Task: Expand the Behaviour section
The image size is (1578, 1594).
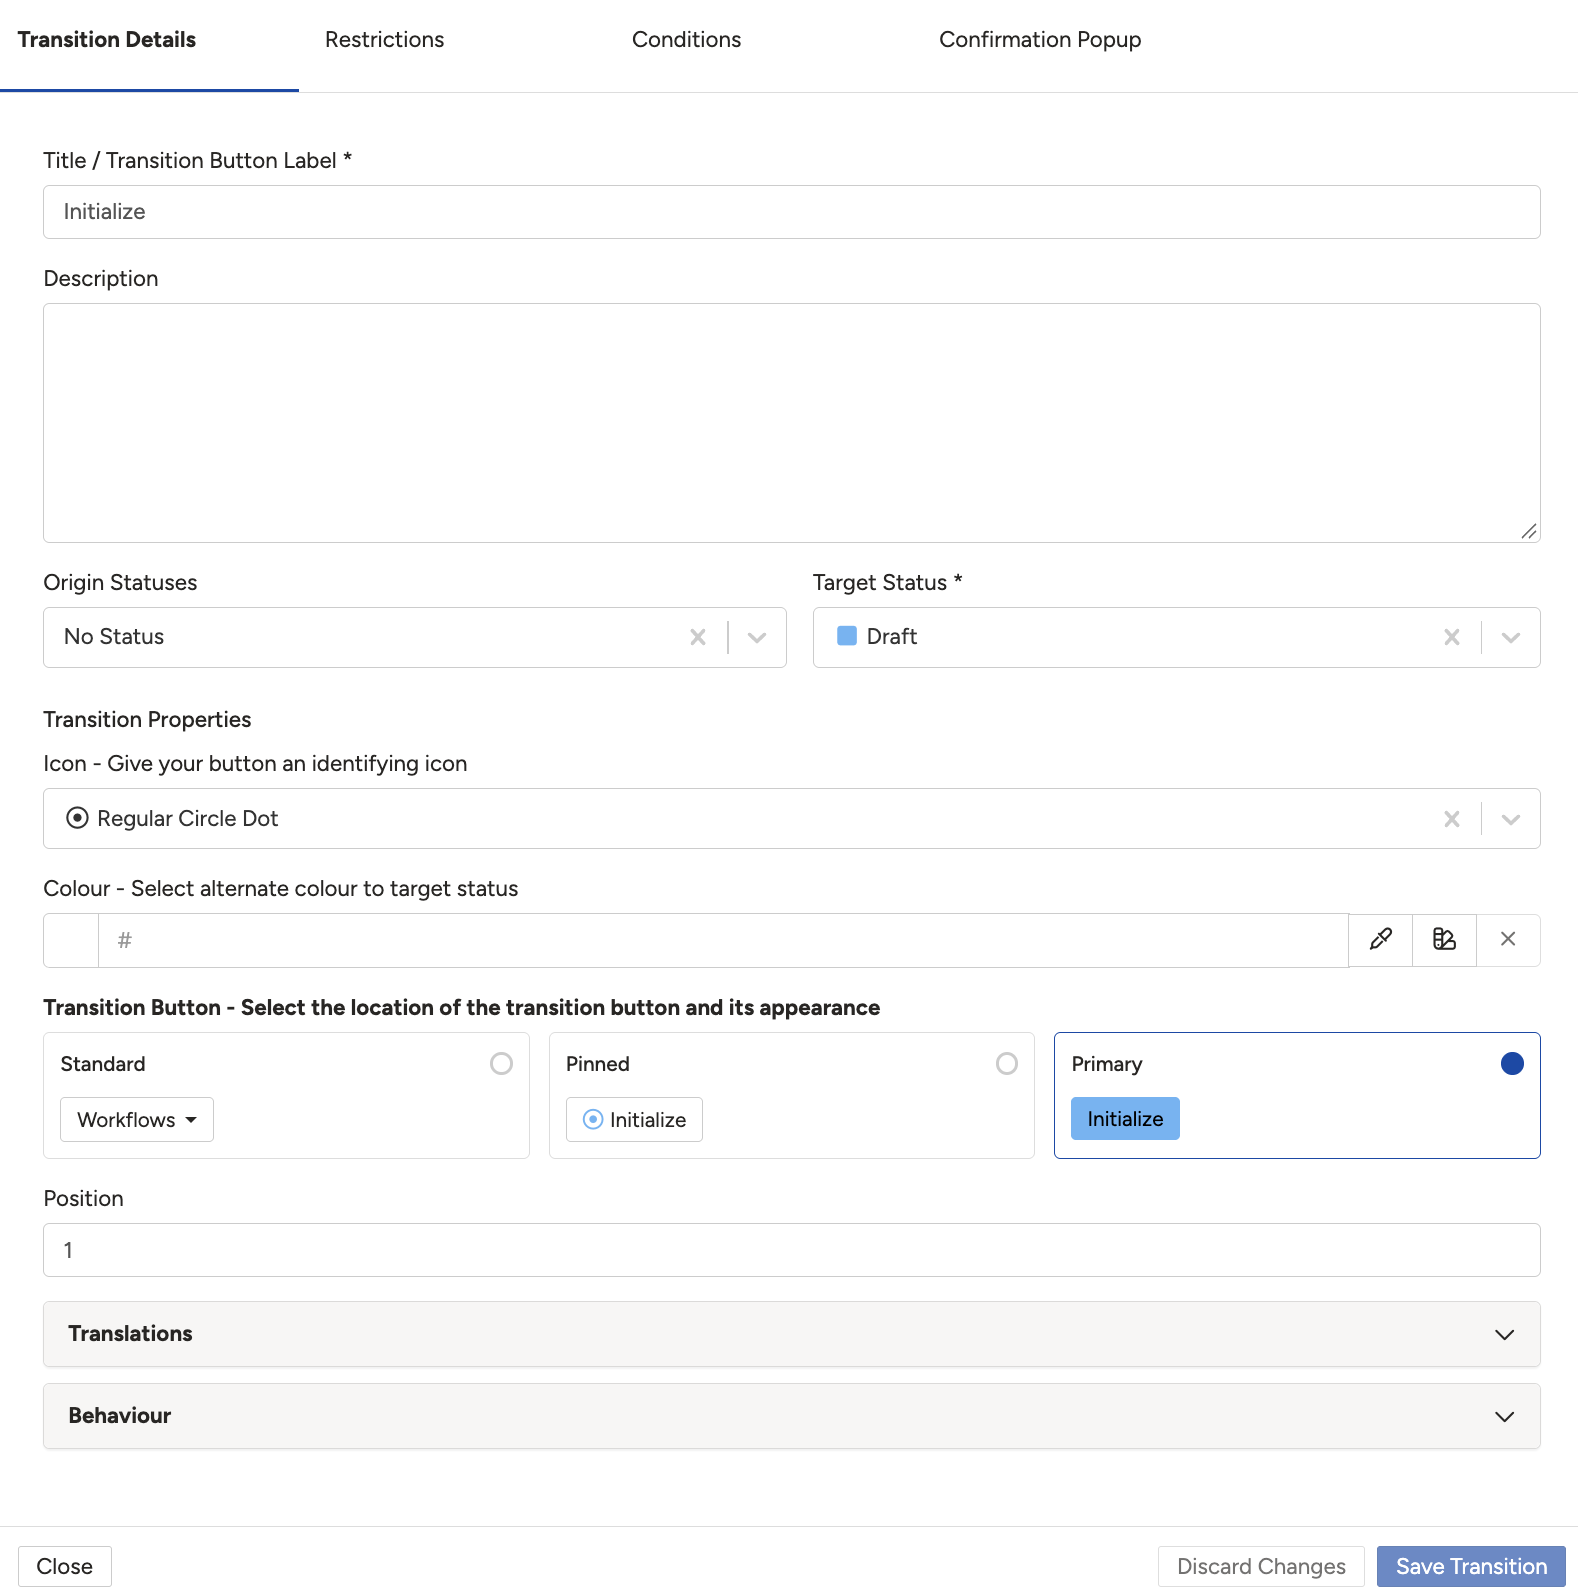Action: [x=792, y=1416]
